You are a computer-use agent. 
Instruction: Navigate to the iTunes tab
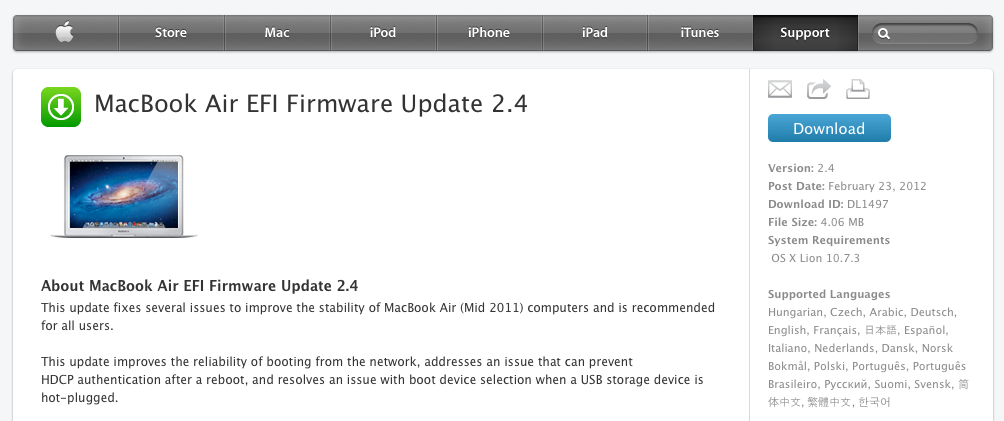tap(700, 33)
